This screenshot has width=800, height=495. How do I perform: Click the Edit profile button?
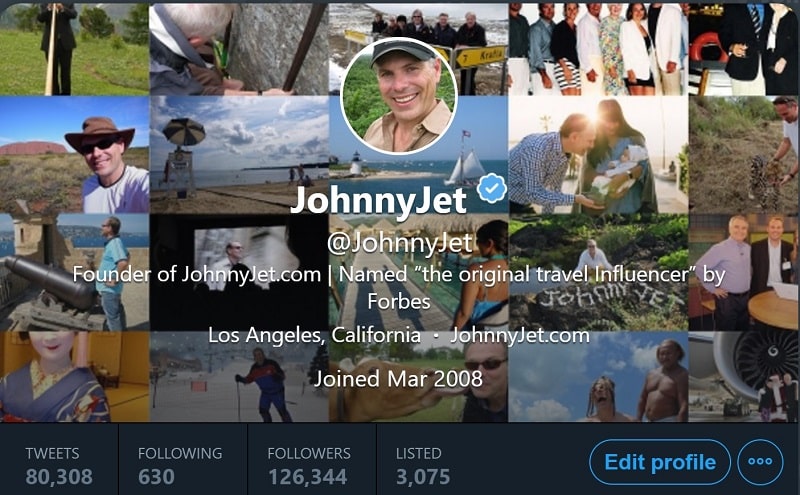[660, 462]
